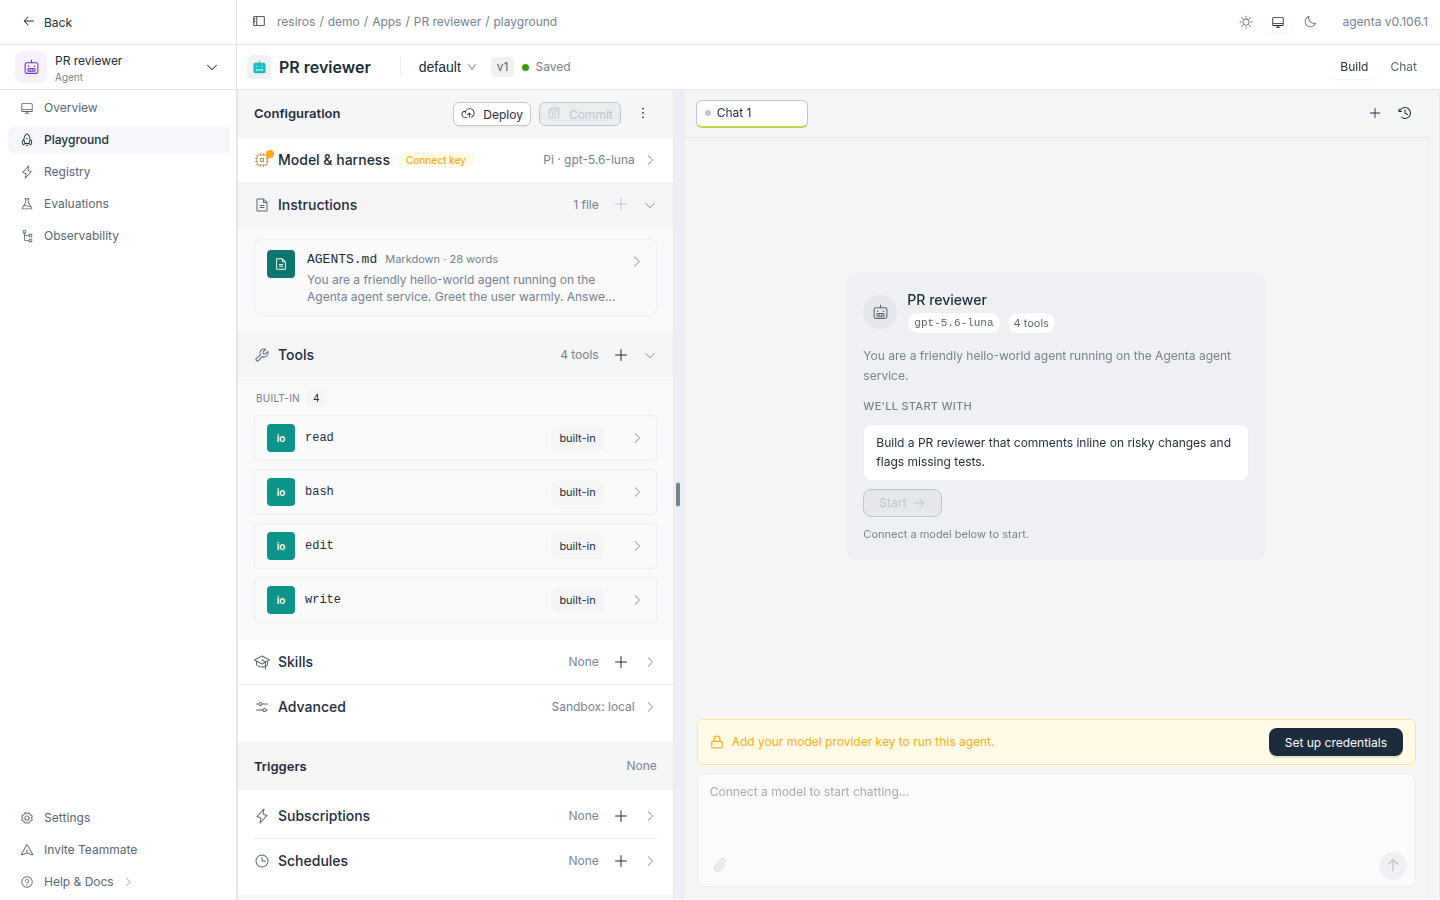Open bash tool details chevron

[637, 492]
